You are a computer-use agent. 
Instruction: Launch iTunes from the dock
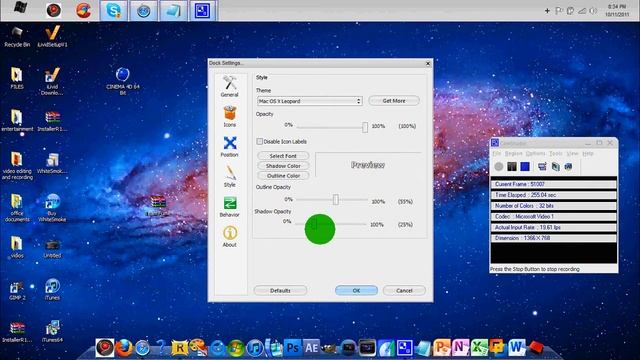point(255,348)
